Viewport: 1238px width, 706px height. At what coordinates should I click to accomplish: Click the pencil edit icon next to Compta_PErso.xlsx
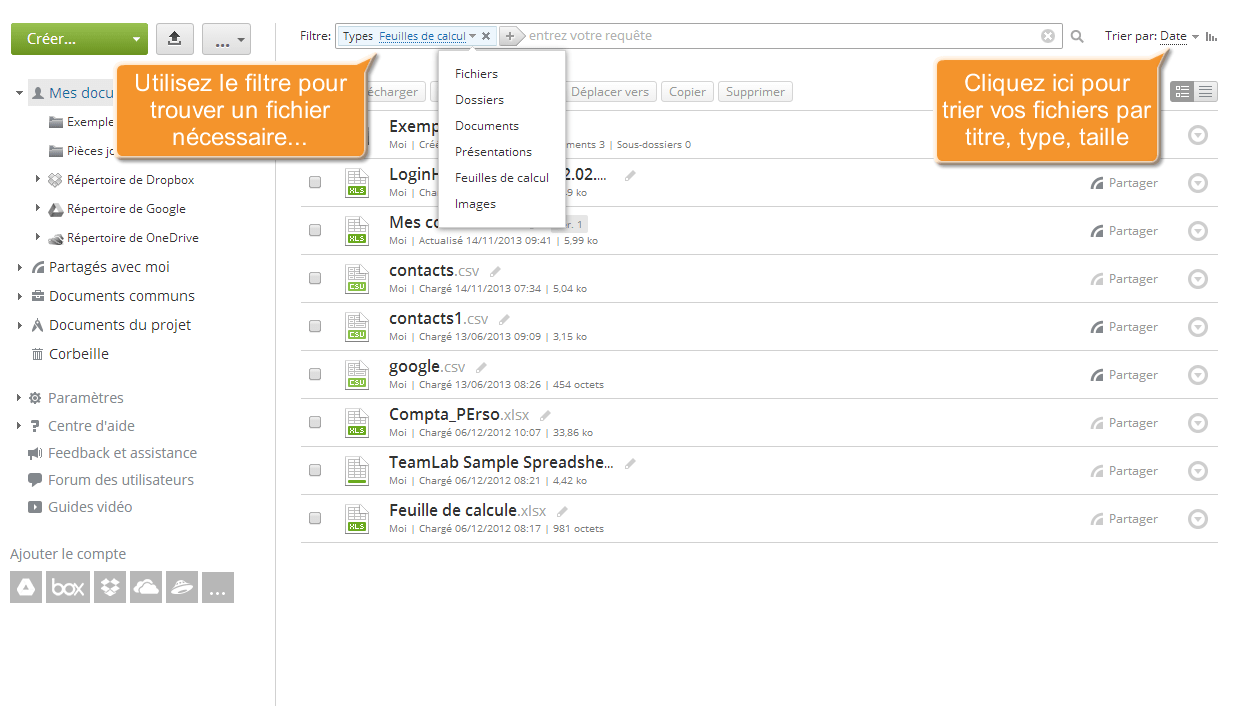545,416
